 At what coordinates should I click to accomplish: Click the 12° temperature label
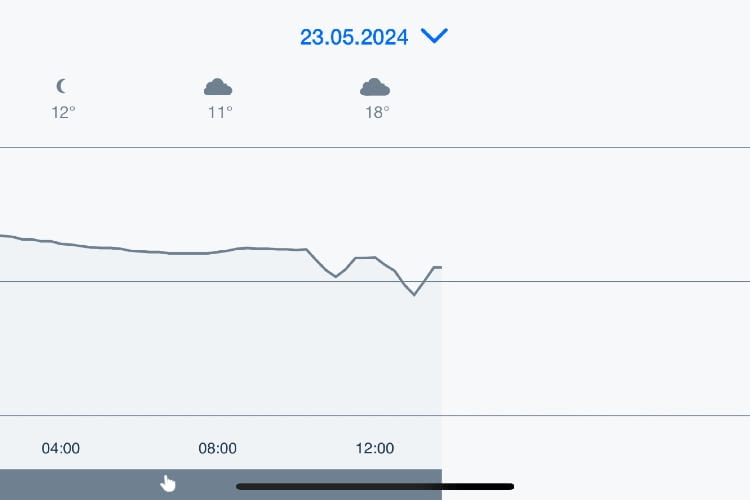(63, 112)
